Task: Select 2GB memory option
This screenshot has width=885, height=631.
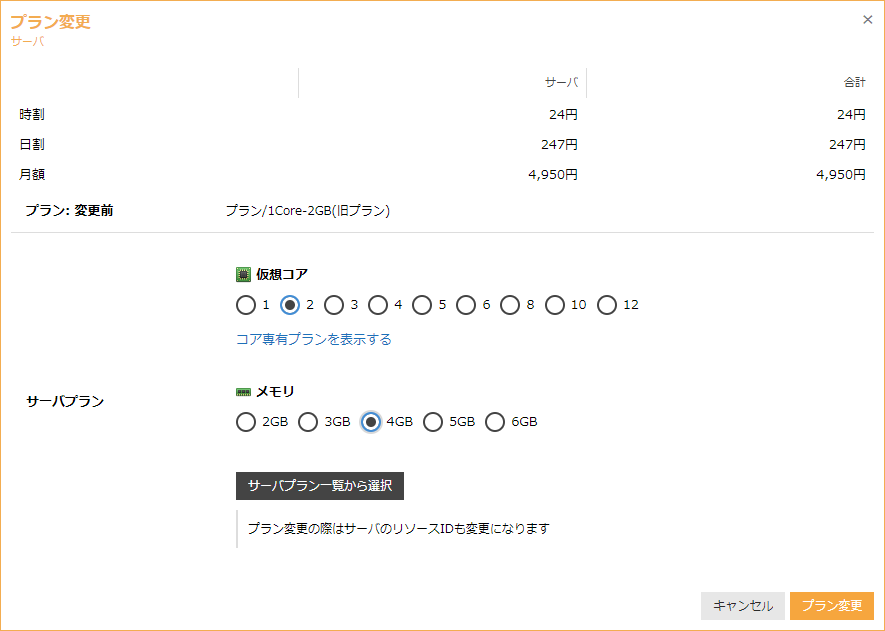Action: coord(246,422)
